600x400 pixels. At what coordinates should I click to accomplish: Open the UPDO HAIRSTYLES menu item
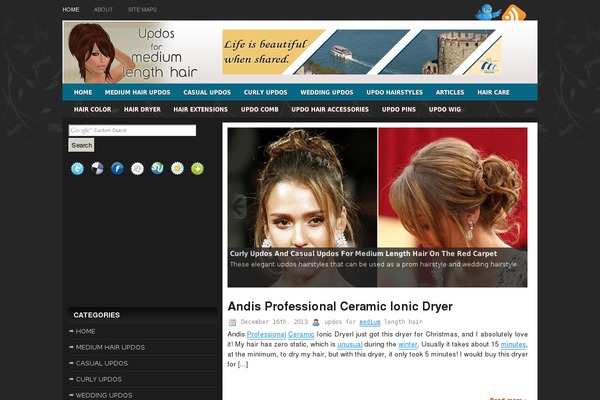(x=395, y=92)
